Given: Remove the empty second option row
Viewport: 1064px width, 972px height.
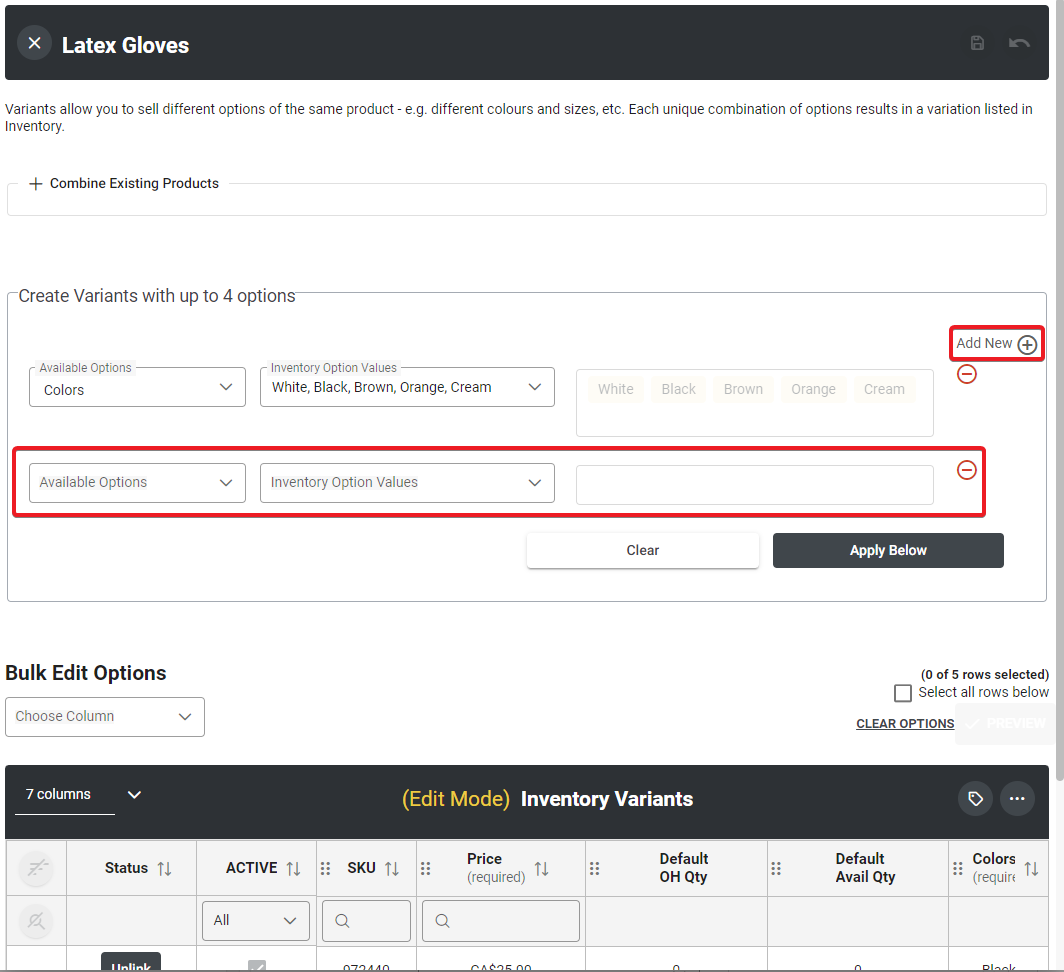Looking at the screenshot, I should pyautogui.click(x=967, y=470).
